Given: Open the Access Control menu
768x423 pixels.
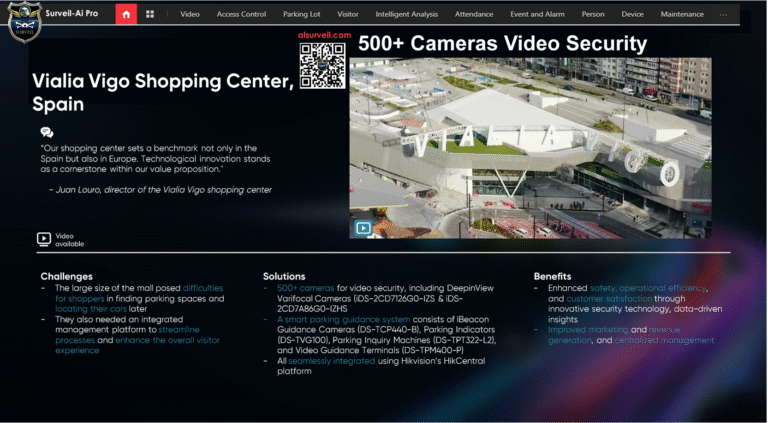Looking at the screenshot, I should [241, 14].
